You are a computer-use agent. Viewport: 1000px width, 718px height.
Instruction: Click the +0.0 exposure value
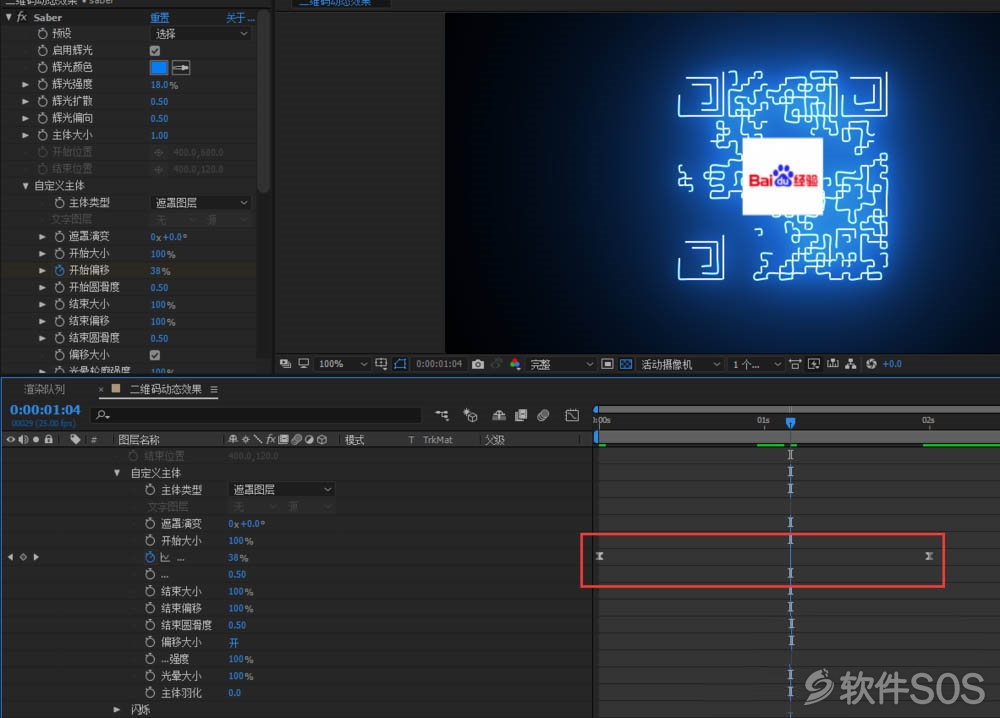(892, 364)
